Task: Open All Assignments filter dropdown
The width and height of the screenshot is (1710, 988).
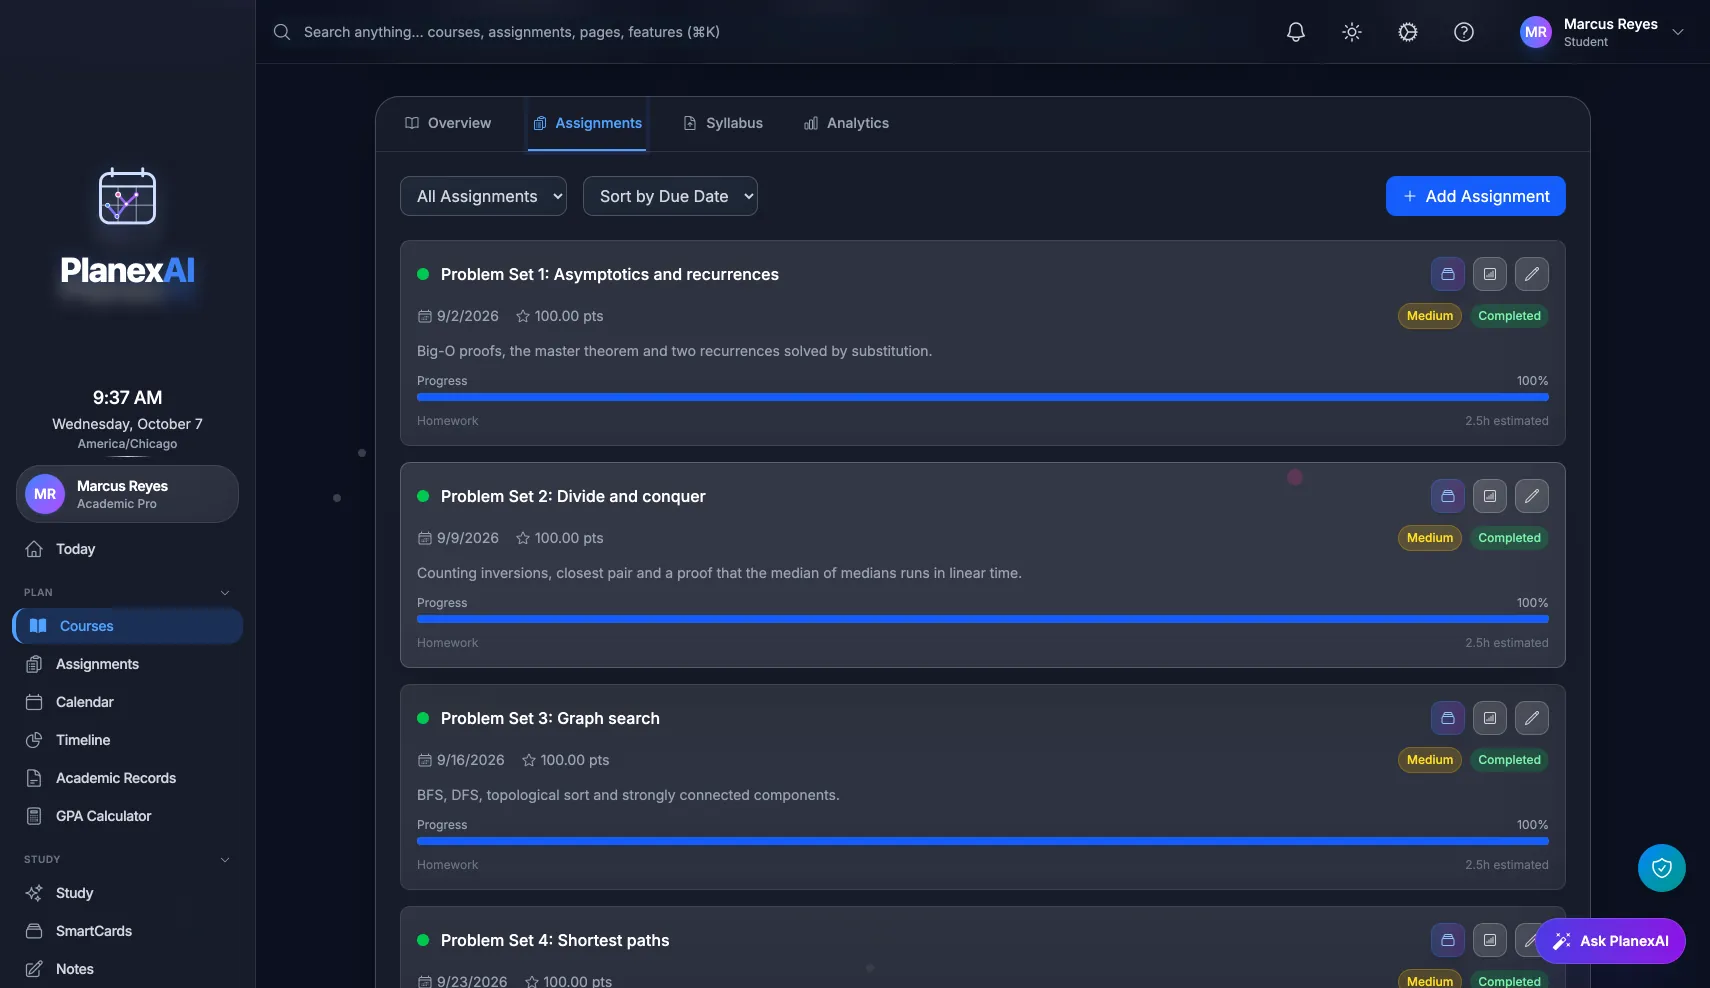Action: [x=483, y=196]
